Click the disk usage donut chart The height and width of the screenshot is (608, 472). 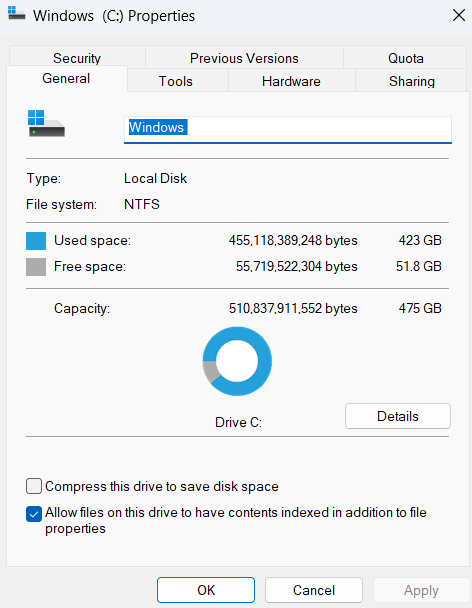click(x=237, y=361)
